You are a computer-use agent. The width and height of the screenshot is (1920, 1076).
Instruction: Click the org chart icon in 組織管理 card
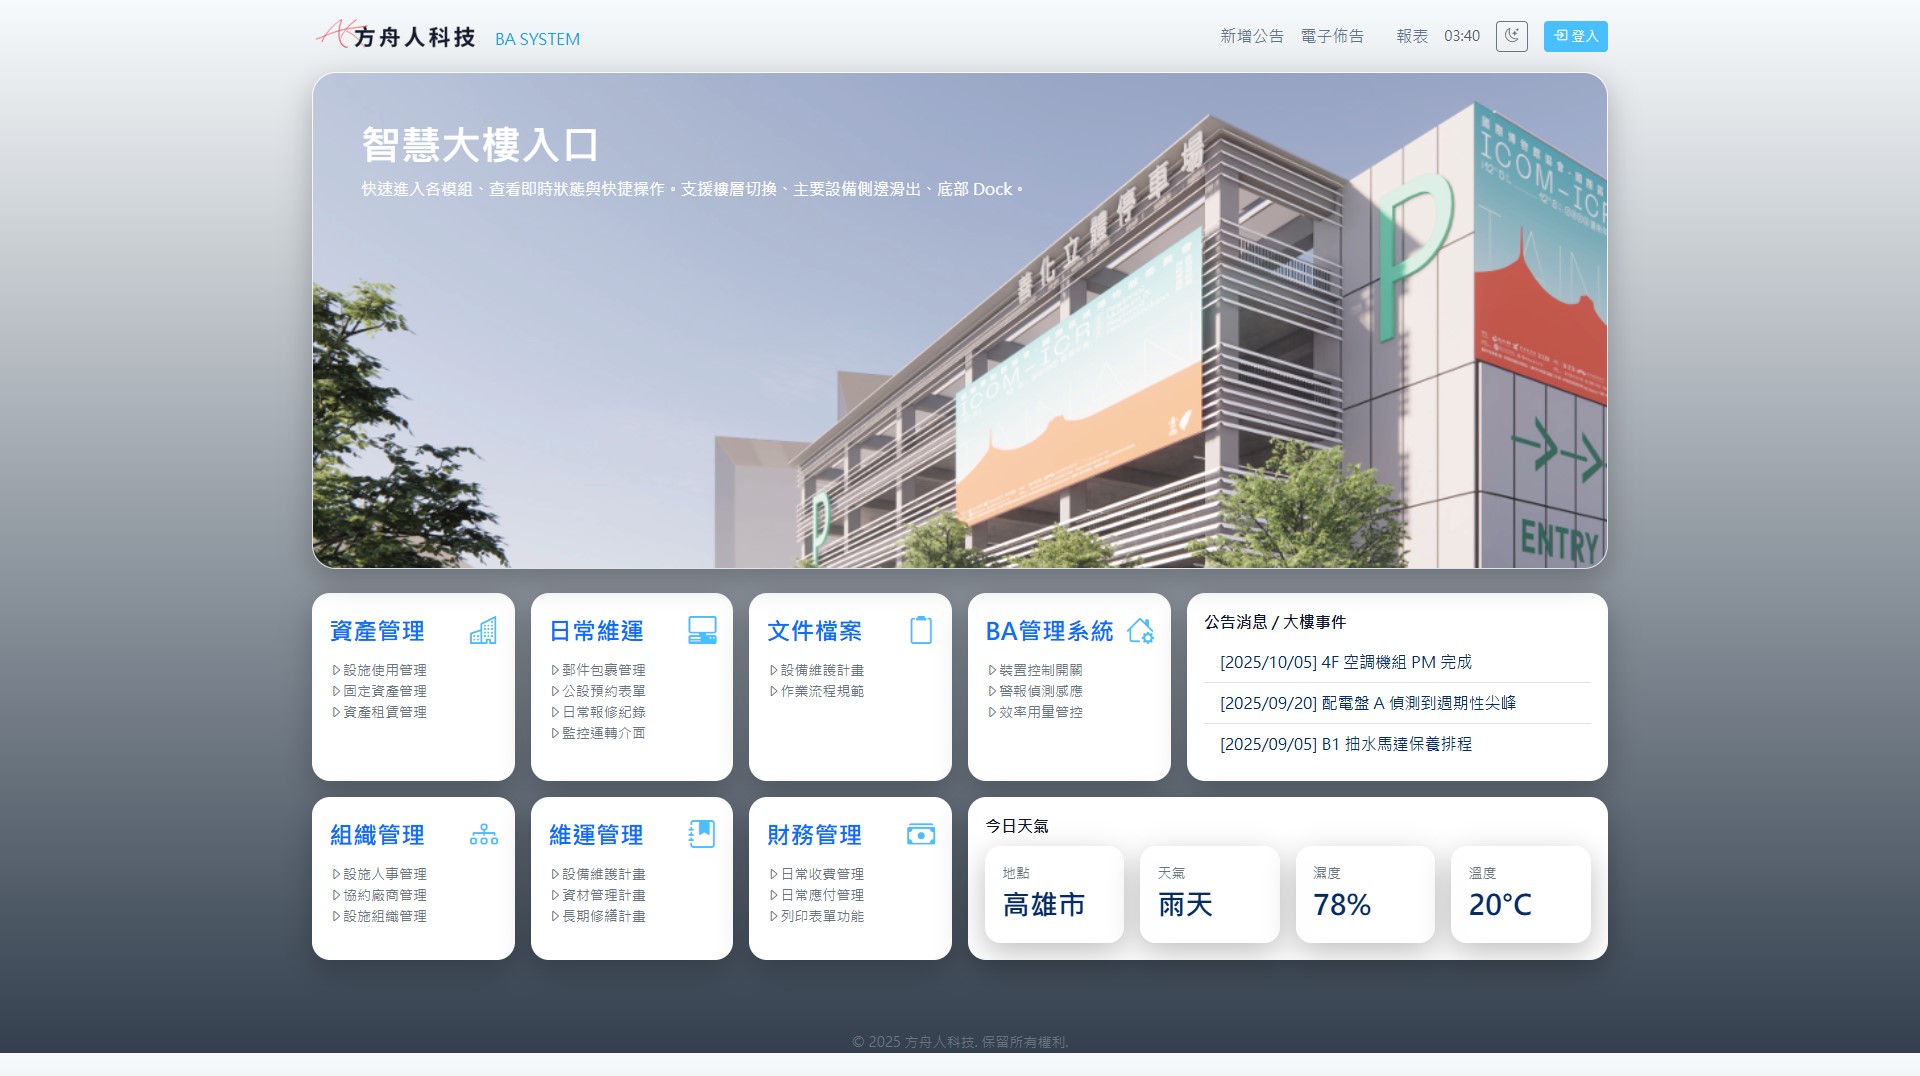point(483,835)
